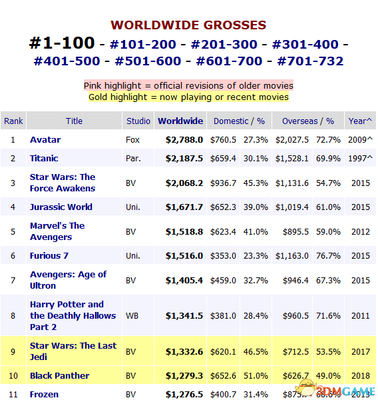Go to the #201-300 rankings page
The height and width of the screenshot is (400, 378).
click(x=224, y=44)
